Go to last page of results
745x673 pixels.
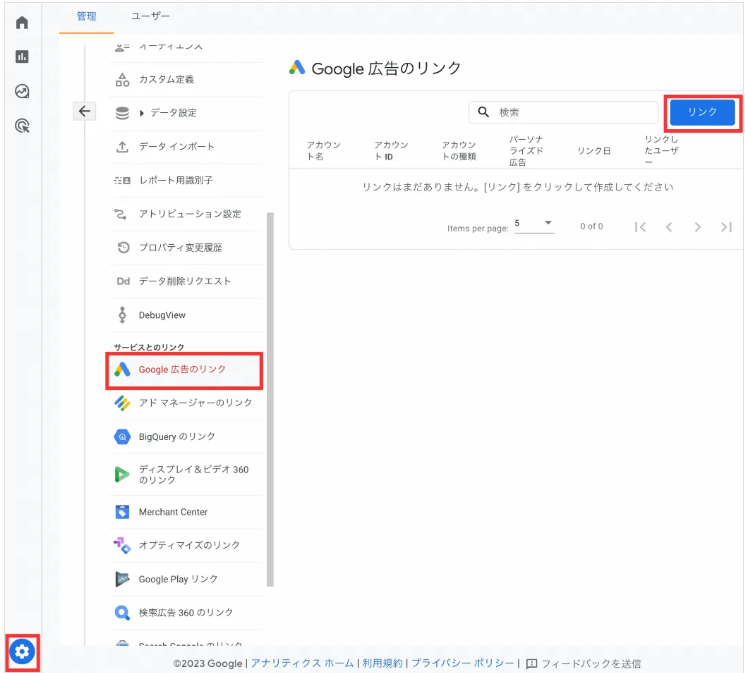[726, 227]
